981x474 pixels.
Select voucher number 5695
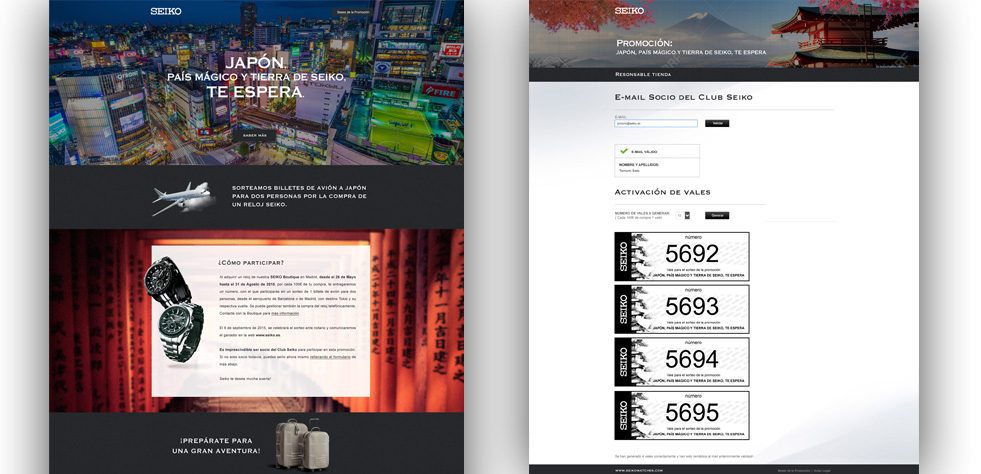pos(682,415)
